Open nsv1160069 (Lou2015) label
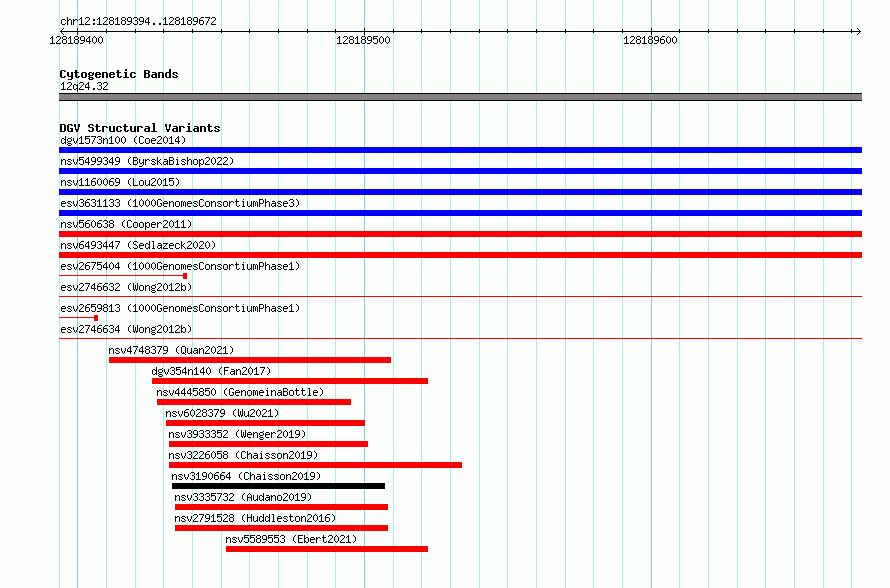The height and width of the screenshot is (588, 890). [x=120, y=182]
